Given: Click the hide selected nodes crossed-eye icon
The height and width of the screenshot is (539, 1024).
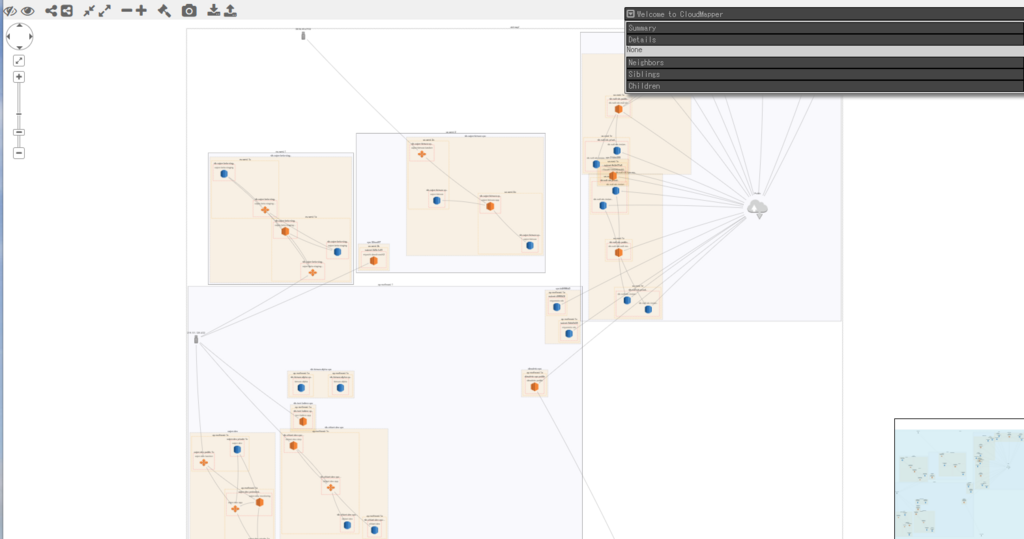Looking at the screenshot, I should tap(10, 10).
